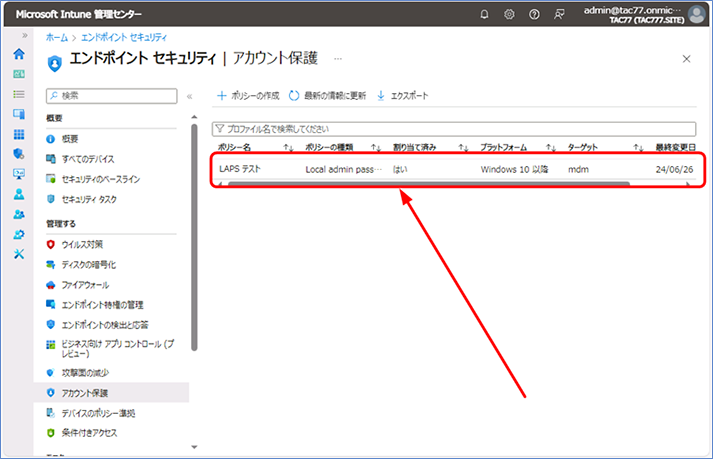
Task: Open the feedback icon in header
Action: coord(559,14)
